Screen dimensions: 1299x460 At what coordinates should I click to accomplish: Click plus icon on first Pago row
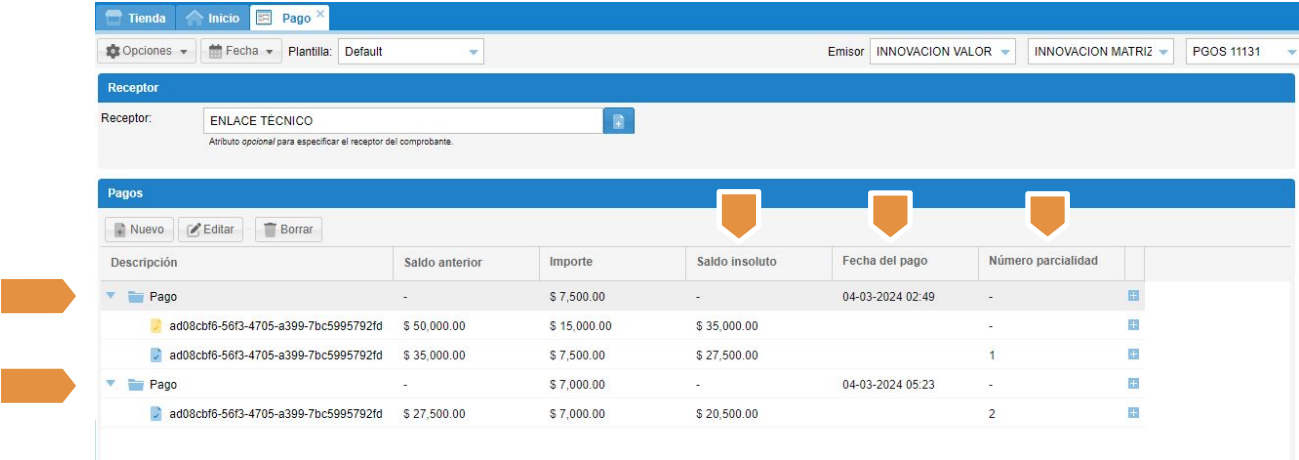pyautogui.click(x=1133, y=296)
